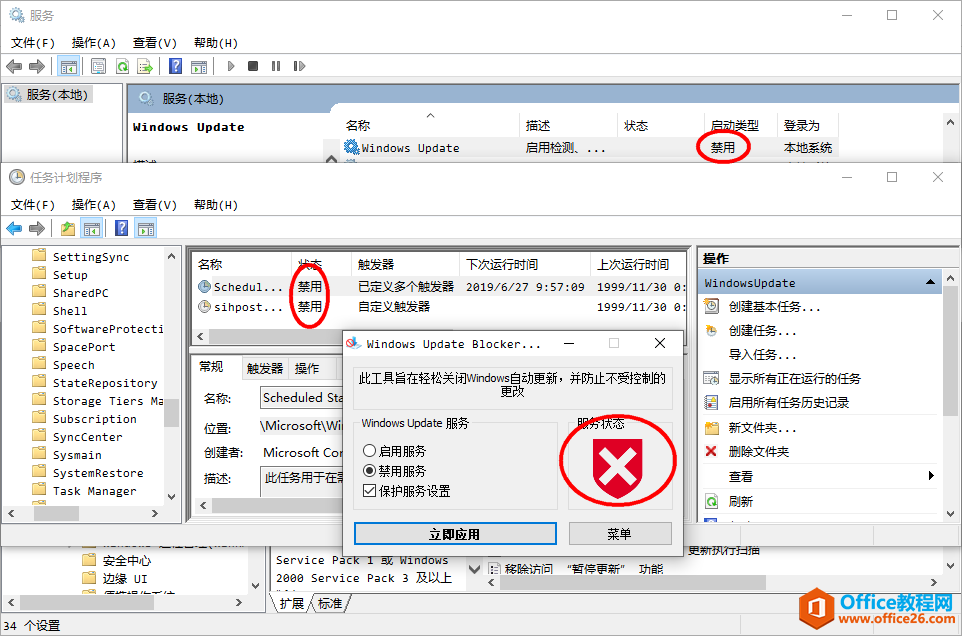
Task: Select SettingSync folder in tree
Action: pyautogui.click(x=91, y=256)
